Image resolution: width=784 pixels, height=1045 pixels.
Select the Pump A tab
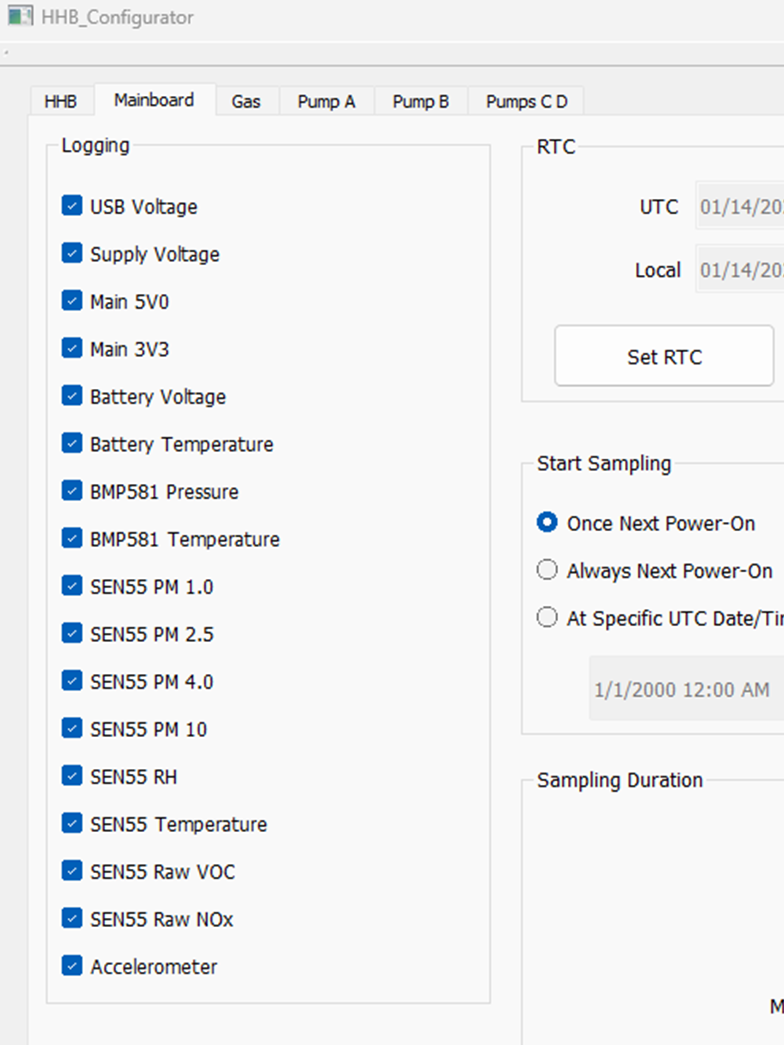coord(326,101)
